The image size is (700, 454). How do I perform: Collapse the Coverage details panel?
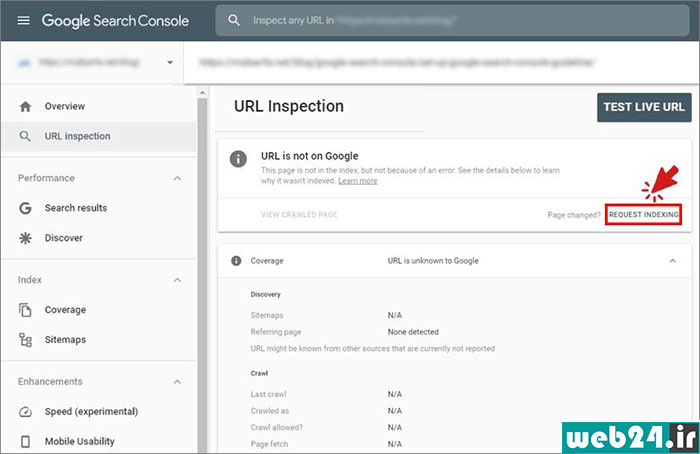tap(672, 261)
